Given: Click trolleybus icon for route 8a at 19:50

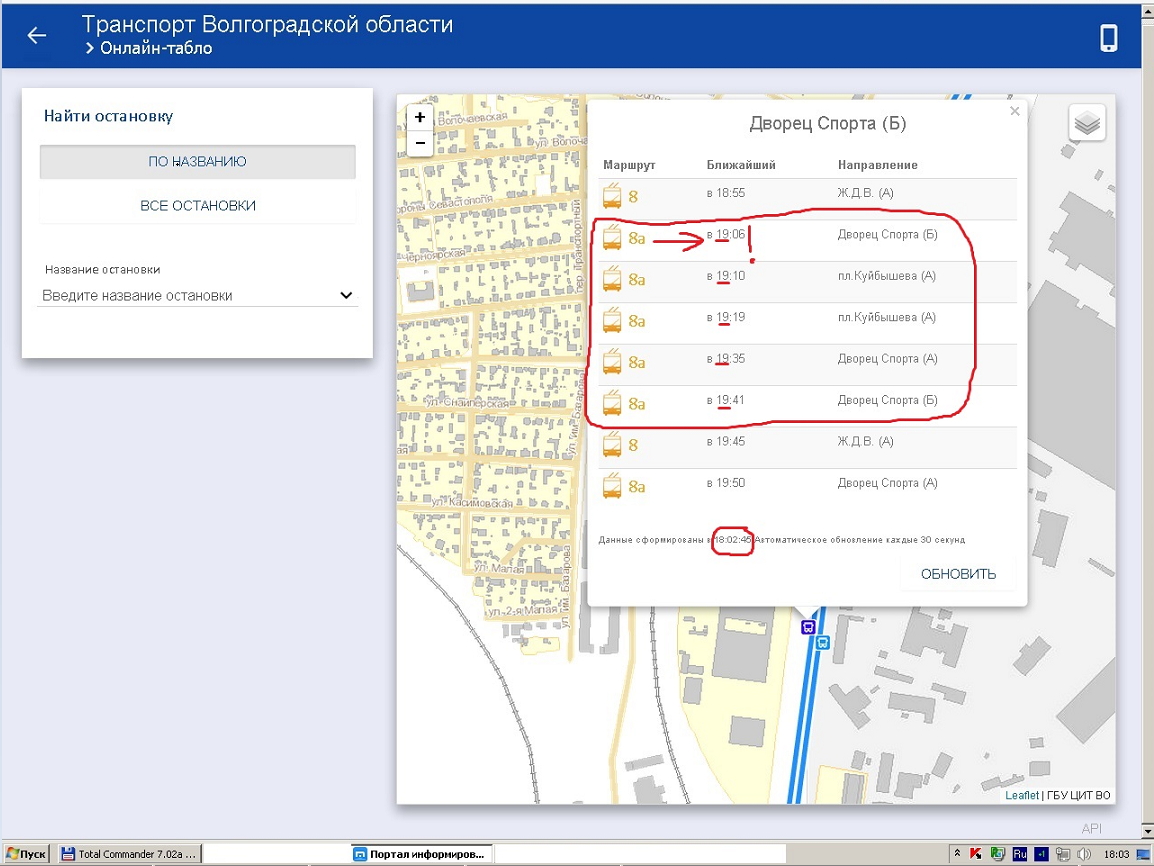Looking at the screenshot, I should (613, 486).
